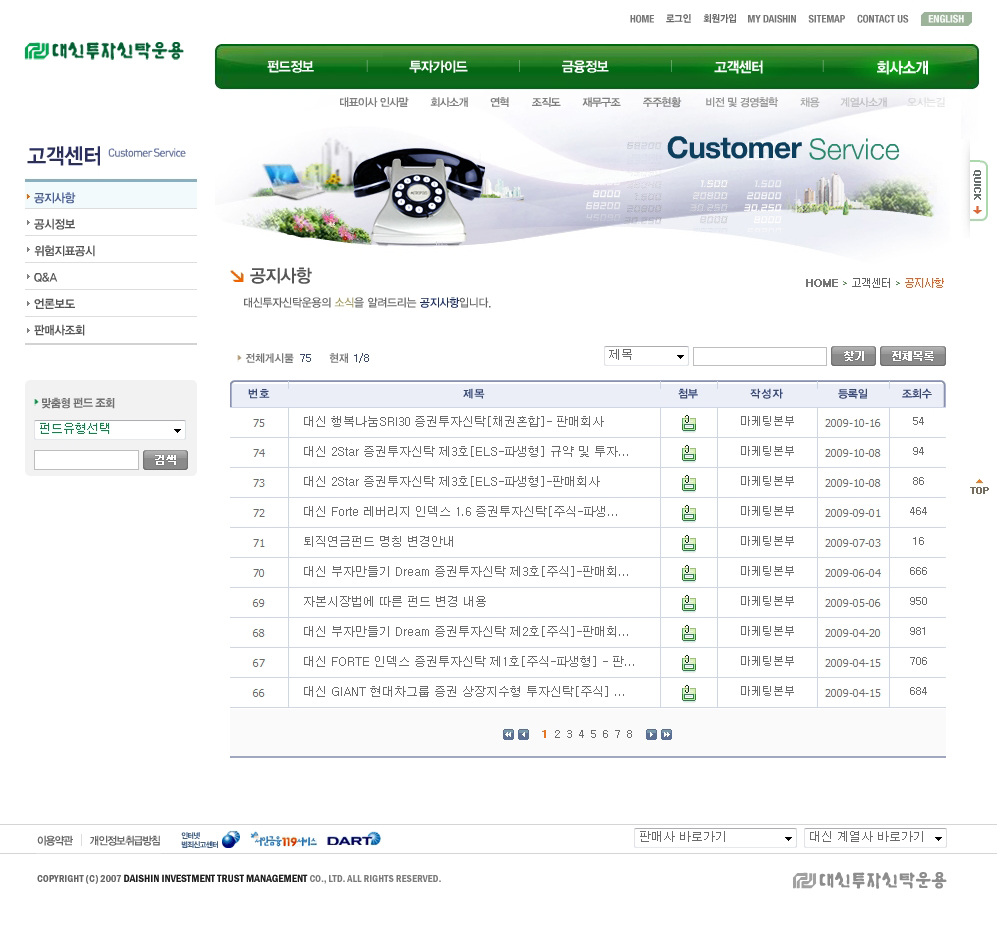Open the 펀드정보 main menu
The image size is (1000, 928).
(291, 67)
